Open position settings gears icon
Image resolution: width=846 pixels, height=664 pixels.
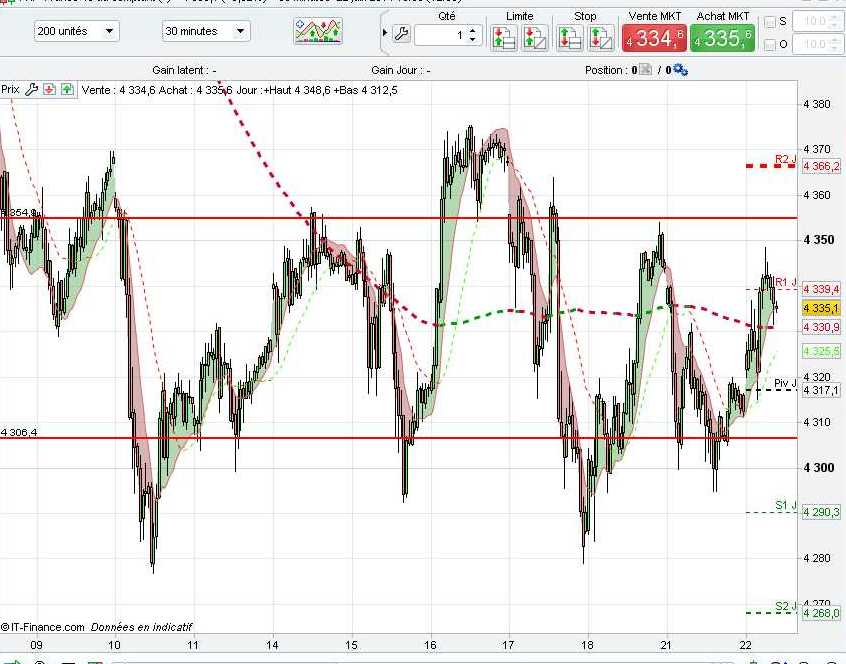point(680,70)
